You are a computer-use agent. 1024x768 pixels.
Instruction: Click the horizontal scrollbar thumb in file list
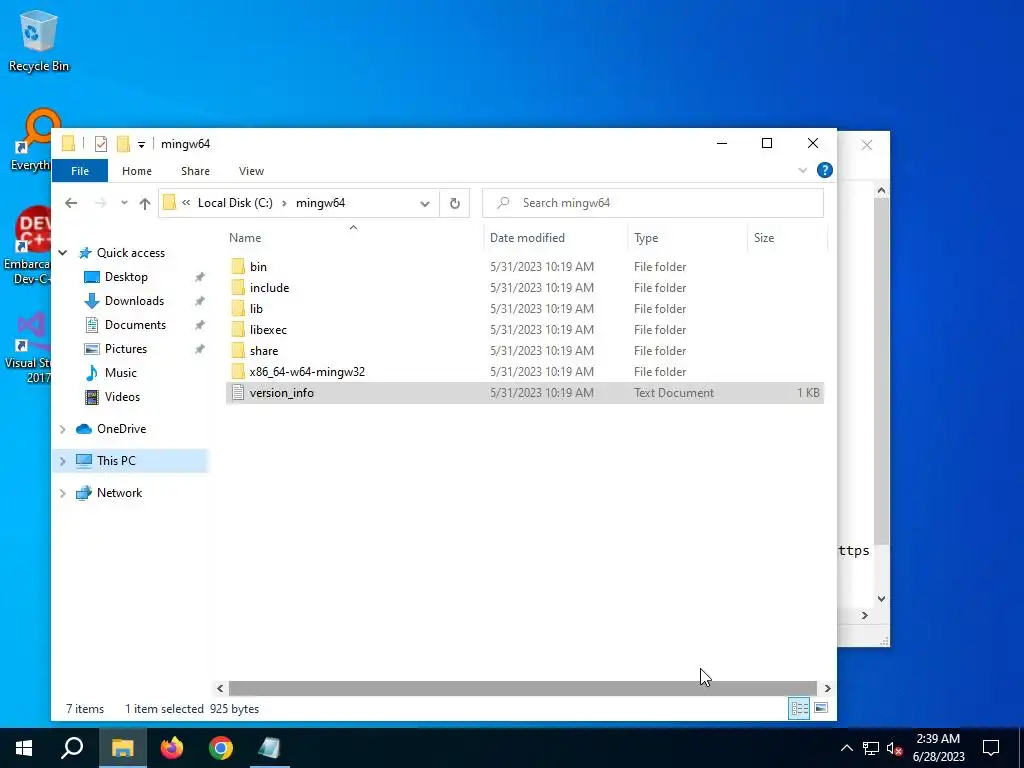522,688
